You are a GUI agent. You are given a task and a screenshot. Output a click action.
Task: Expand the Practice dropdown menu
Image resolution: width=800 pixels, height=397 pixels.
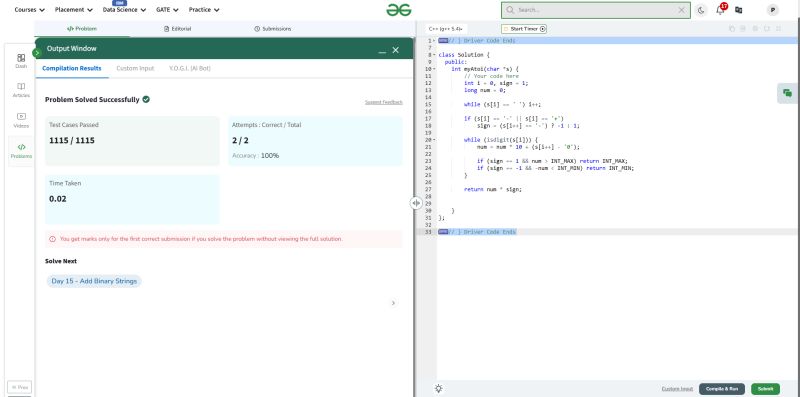click(204, 10)
